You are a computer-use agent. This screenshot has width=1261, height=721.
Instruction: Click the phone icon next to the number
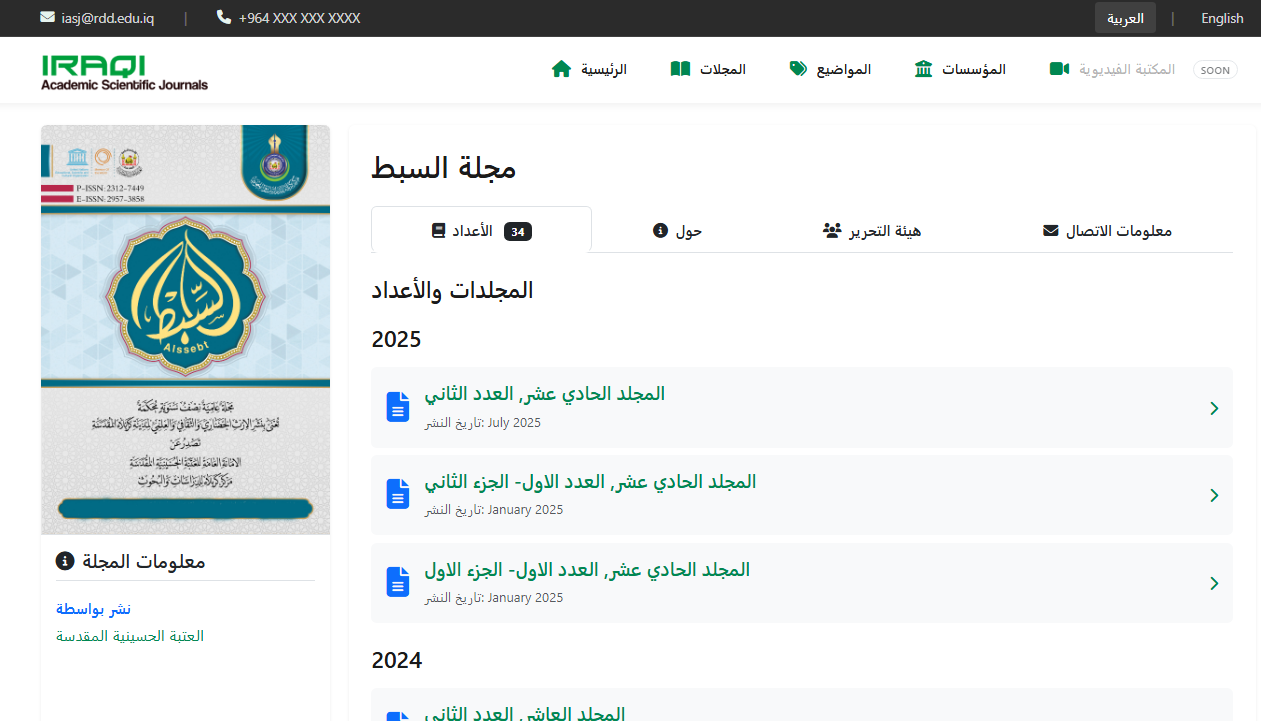(222, 17)
